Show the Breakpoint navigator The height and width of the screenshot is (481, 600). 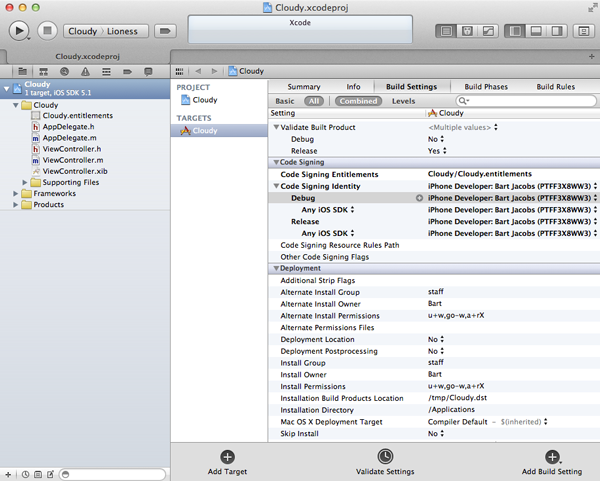point(127,71)
